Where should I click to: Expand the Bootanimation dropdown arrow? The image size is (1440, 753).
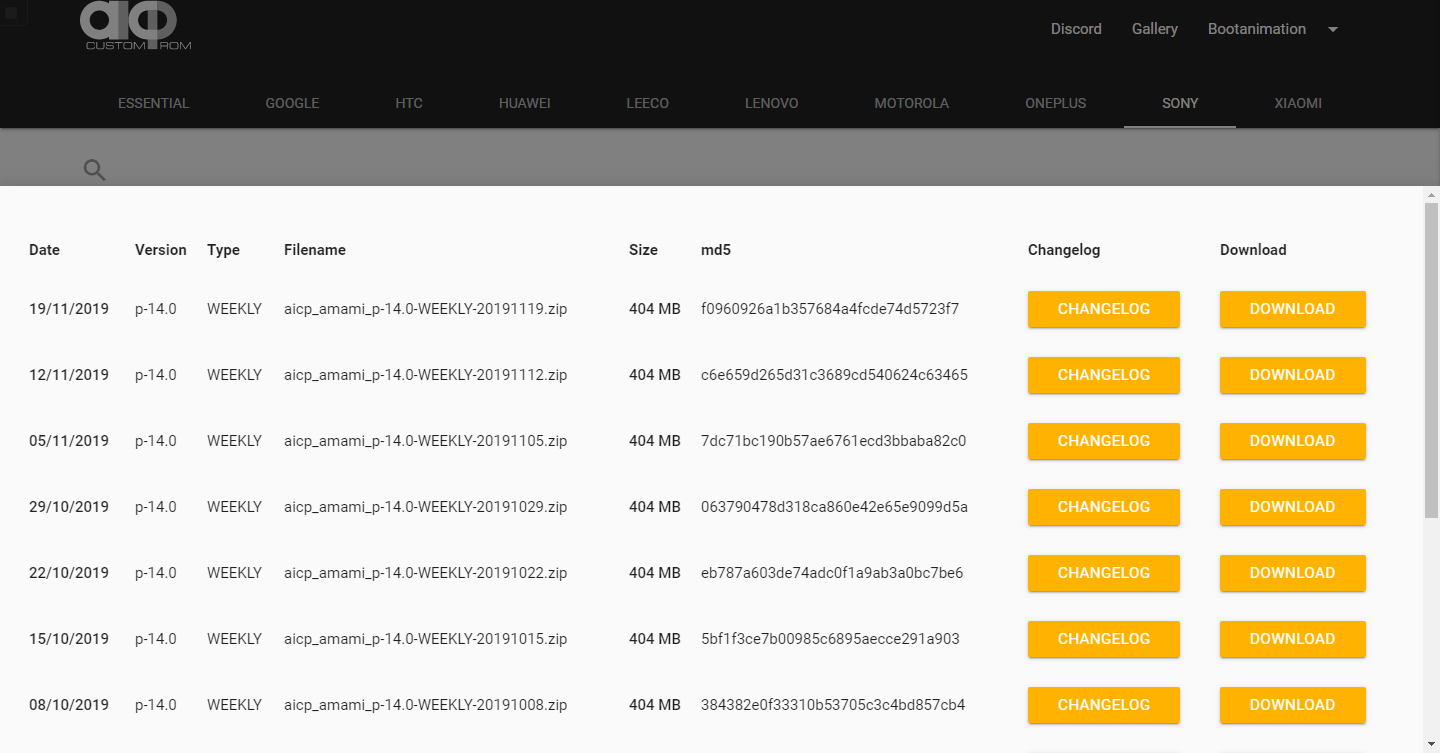(x=1333, y=29)
